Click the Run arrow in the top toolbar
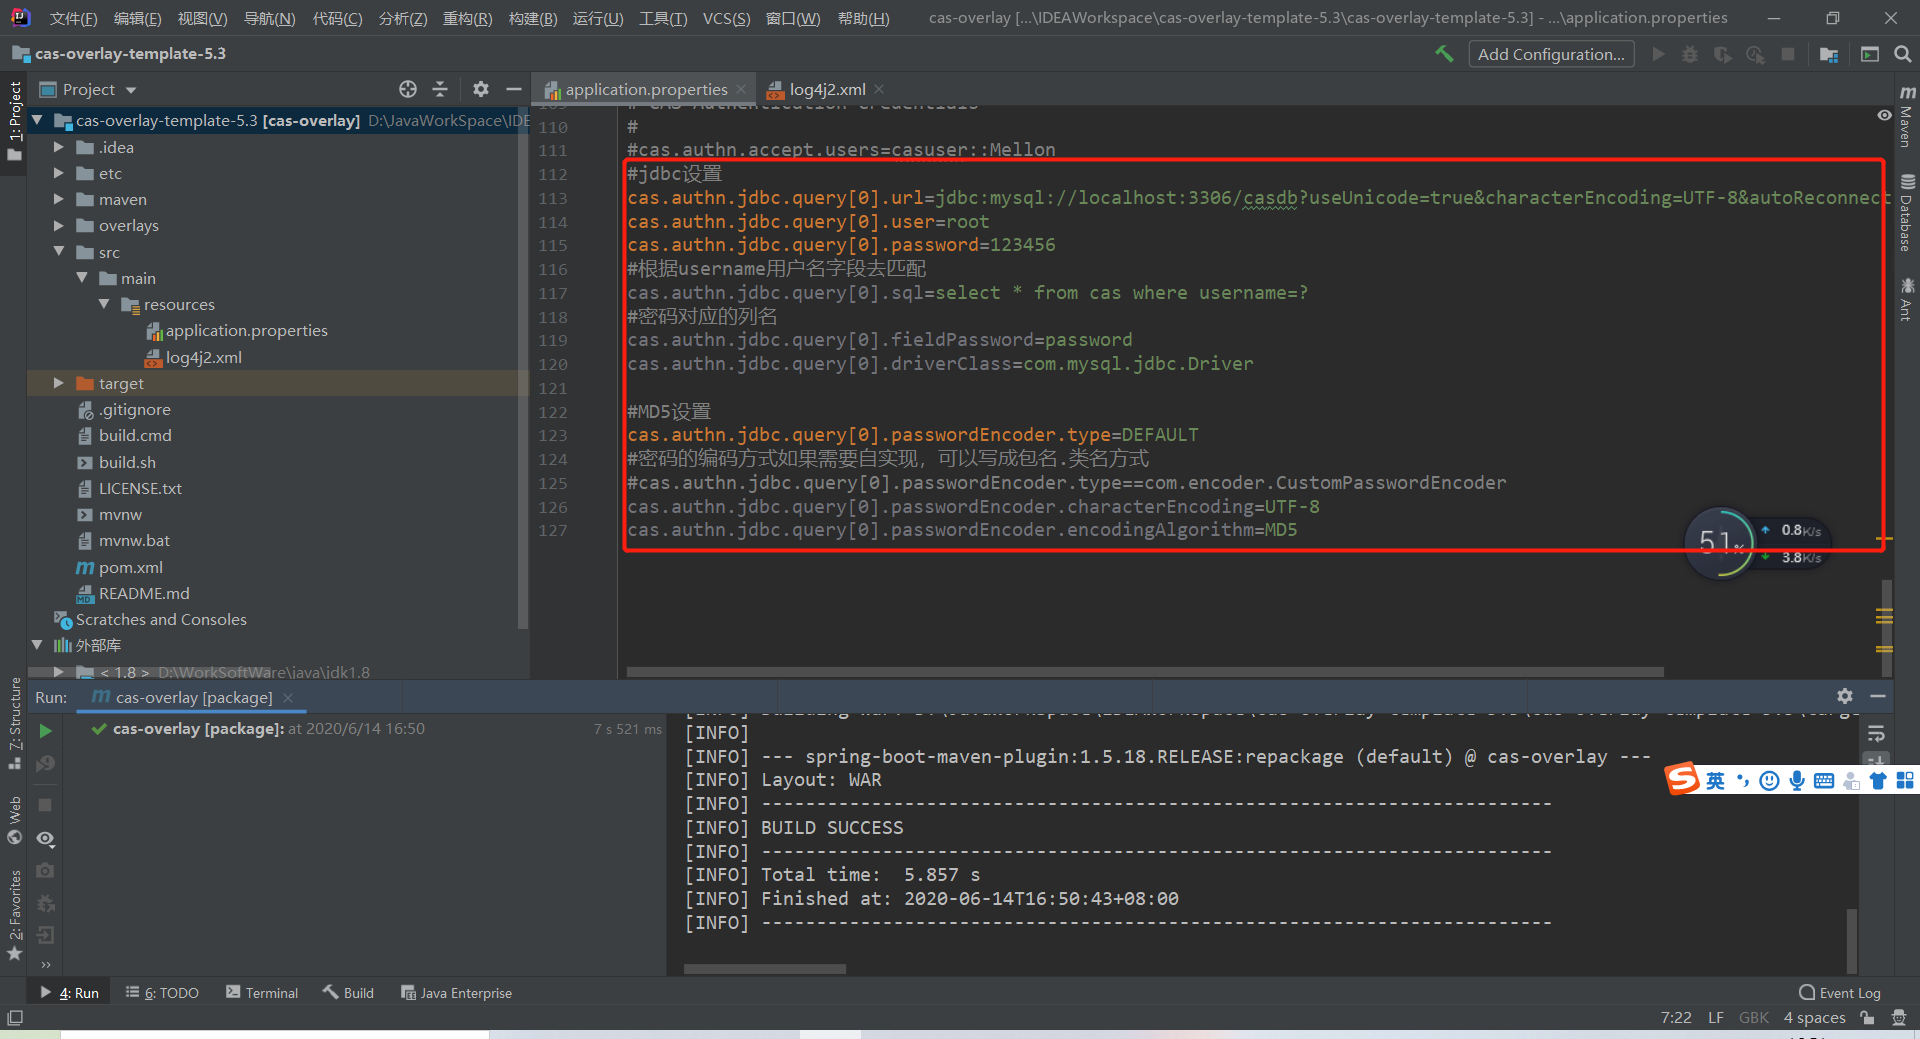Image resolution: width=1920 pixels, height=1039 pixels. coord(1658,54)
